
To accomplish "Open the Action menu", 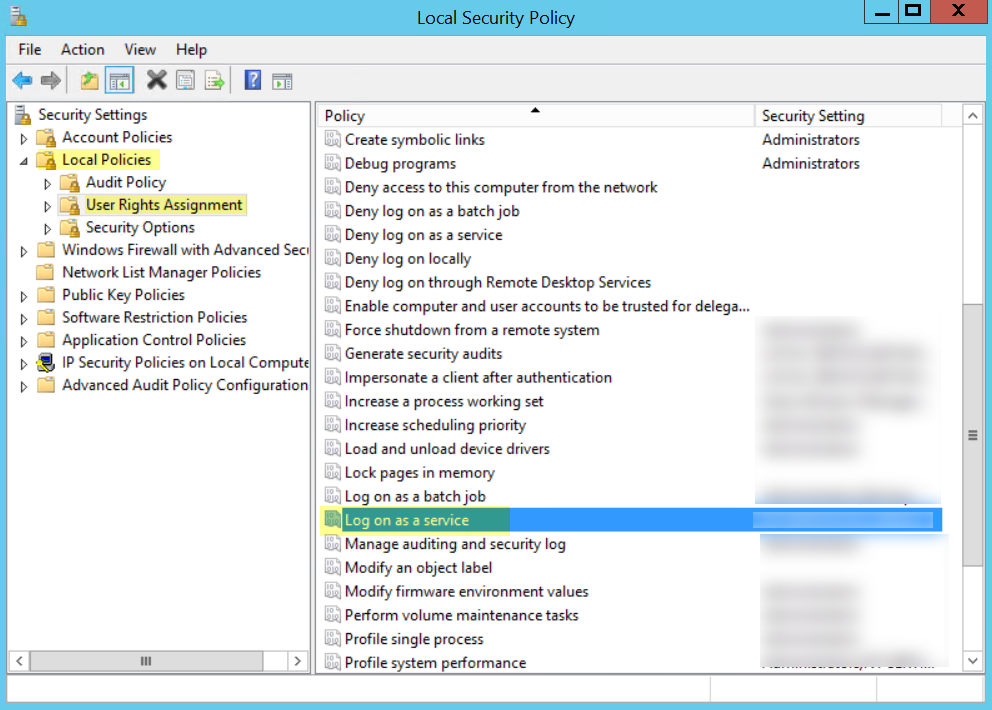I will [x=82, y=49].
